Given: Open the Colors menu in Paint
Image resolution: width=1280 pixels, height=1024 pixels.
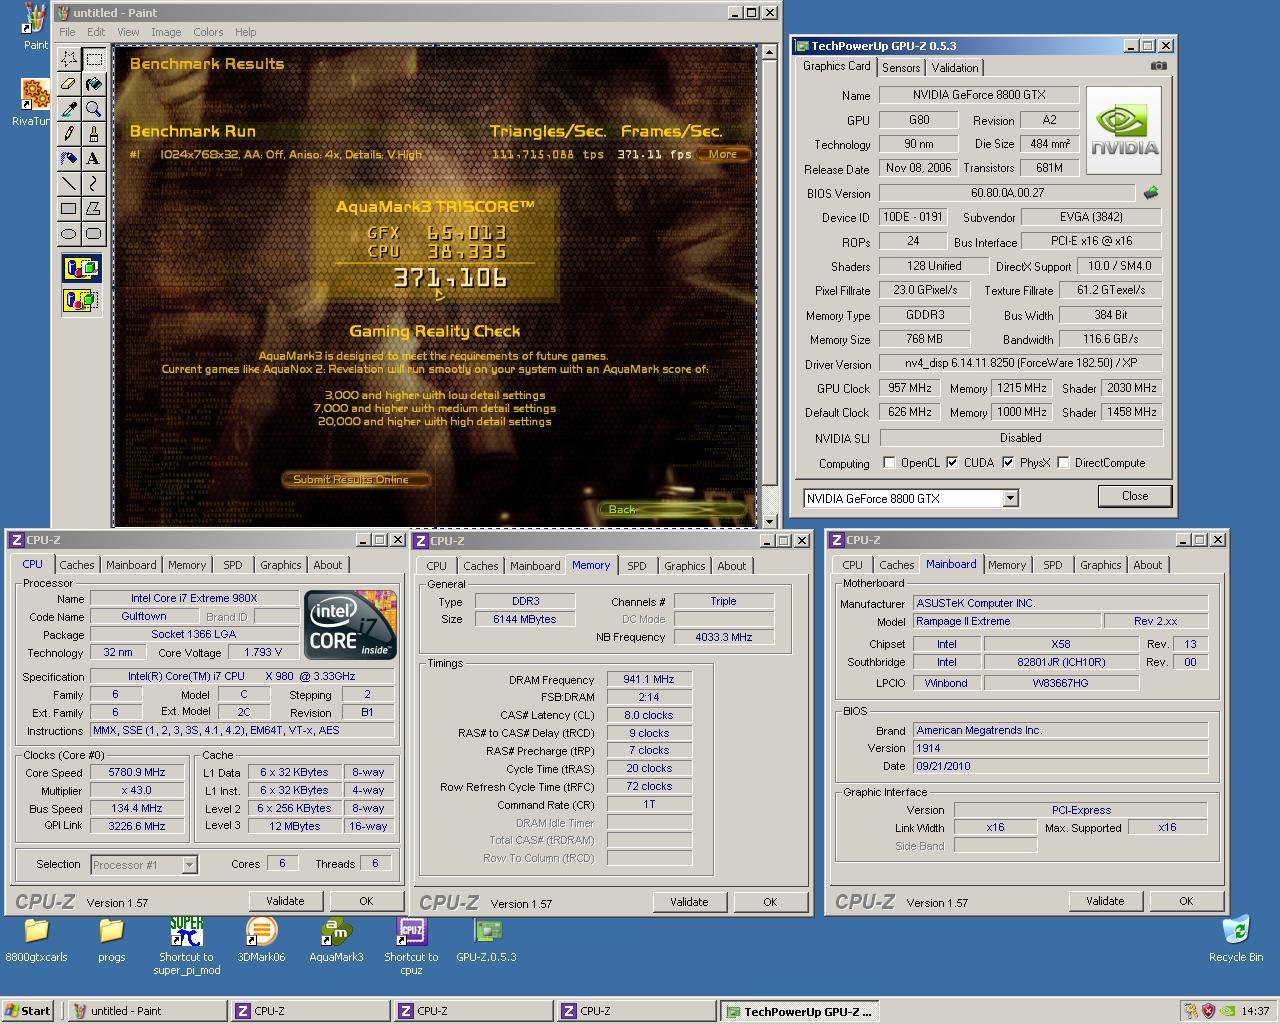Looking at the screenshot, I should click(x=208, y=32).
